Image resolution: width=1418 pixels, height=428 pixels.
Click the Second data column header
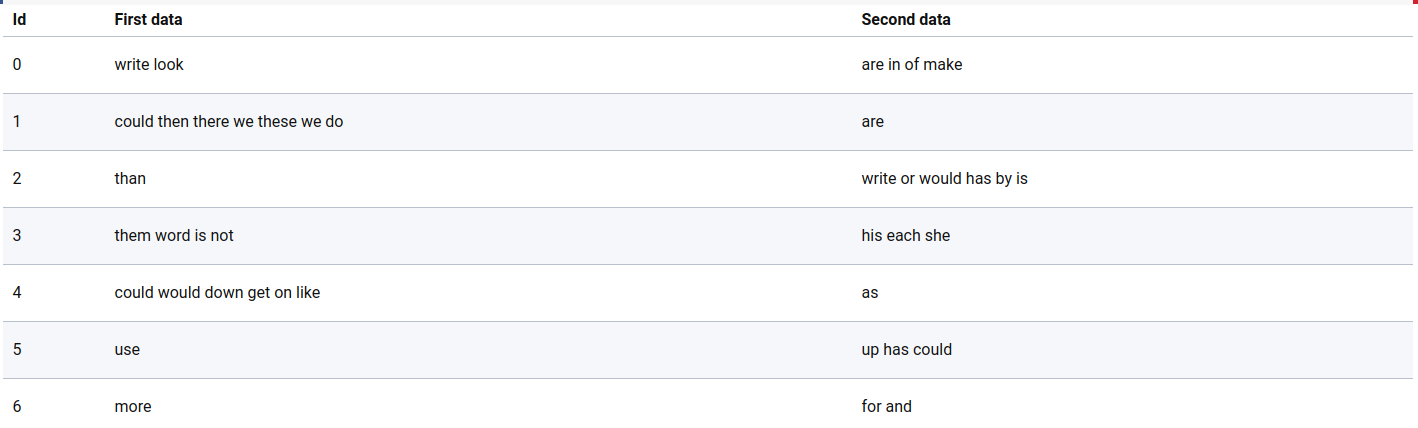[x=905, y=19]
